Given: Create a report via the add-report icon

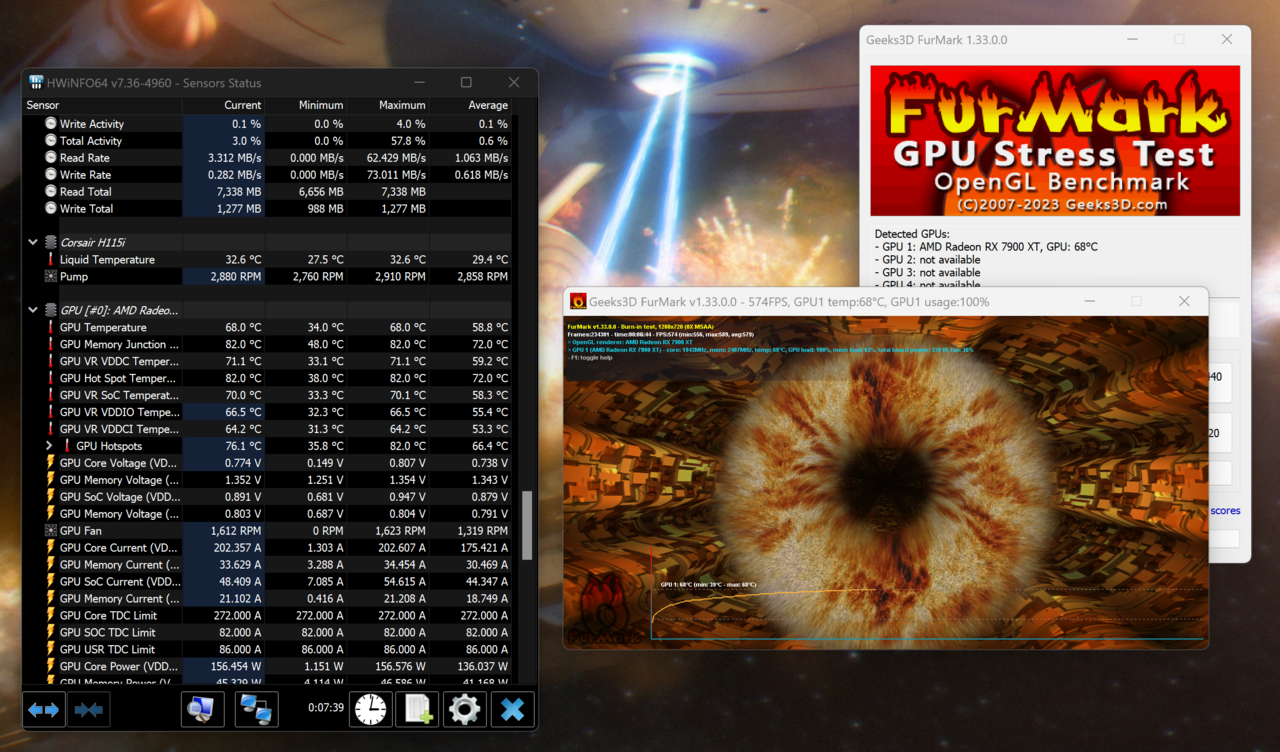Looking at the screenshot, I should pos(416,709).
